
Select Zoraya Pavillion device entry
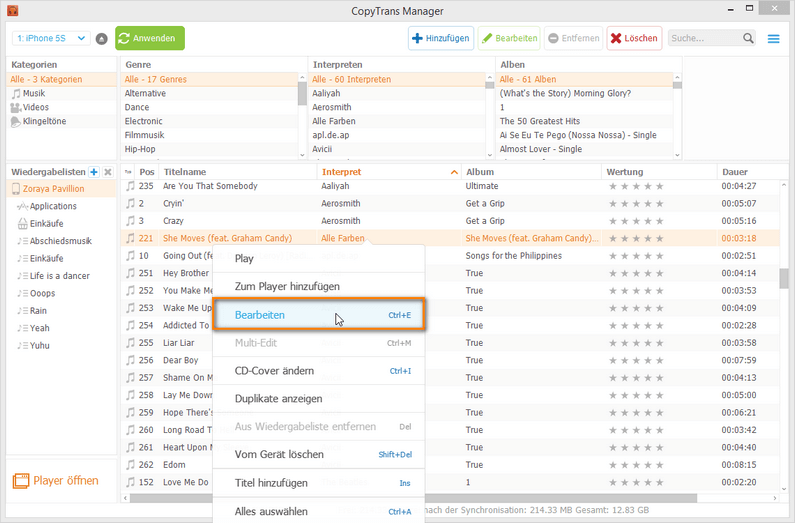coord(53,189)
